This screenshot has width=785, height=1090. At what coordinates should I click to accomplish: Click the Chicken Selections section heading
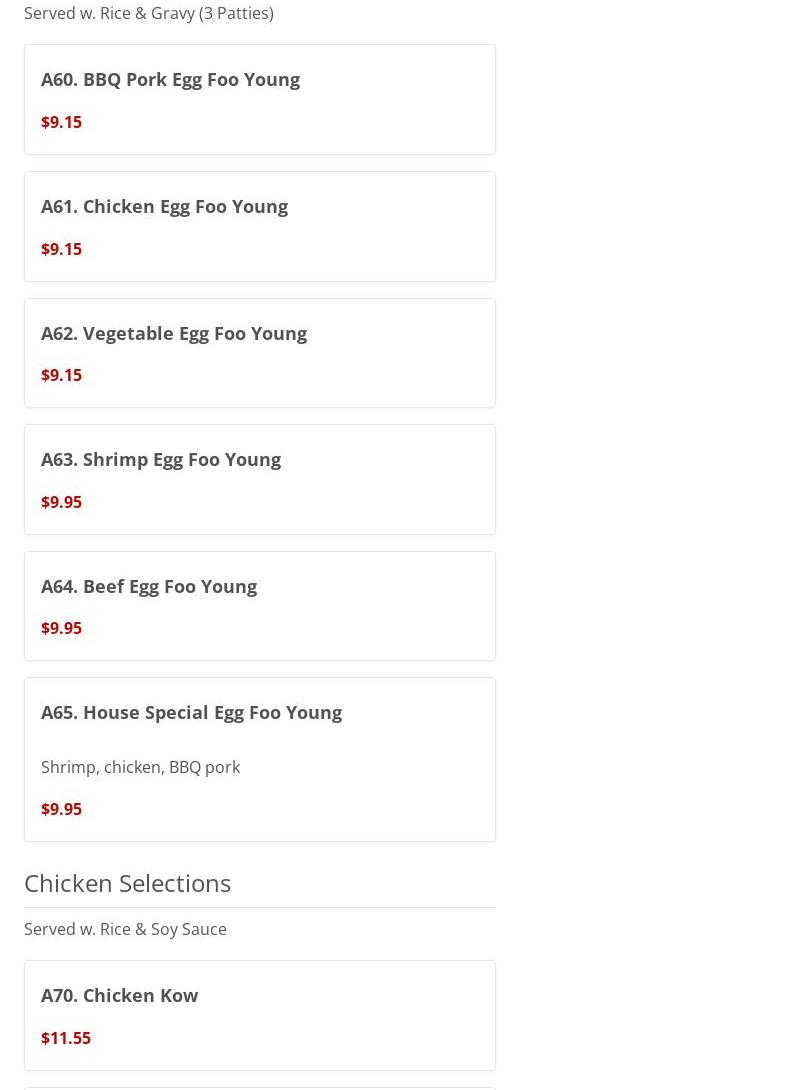click(x=127, y=882)
